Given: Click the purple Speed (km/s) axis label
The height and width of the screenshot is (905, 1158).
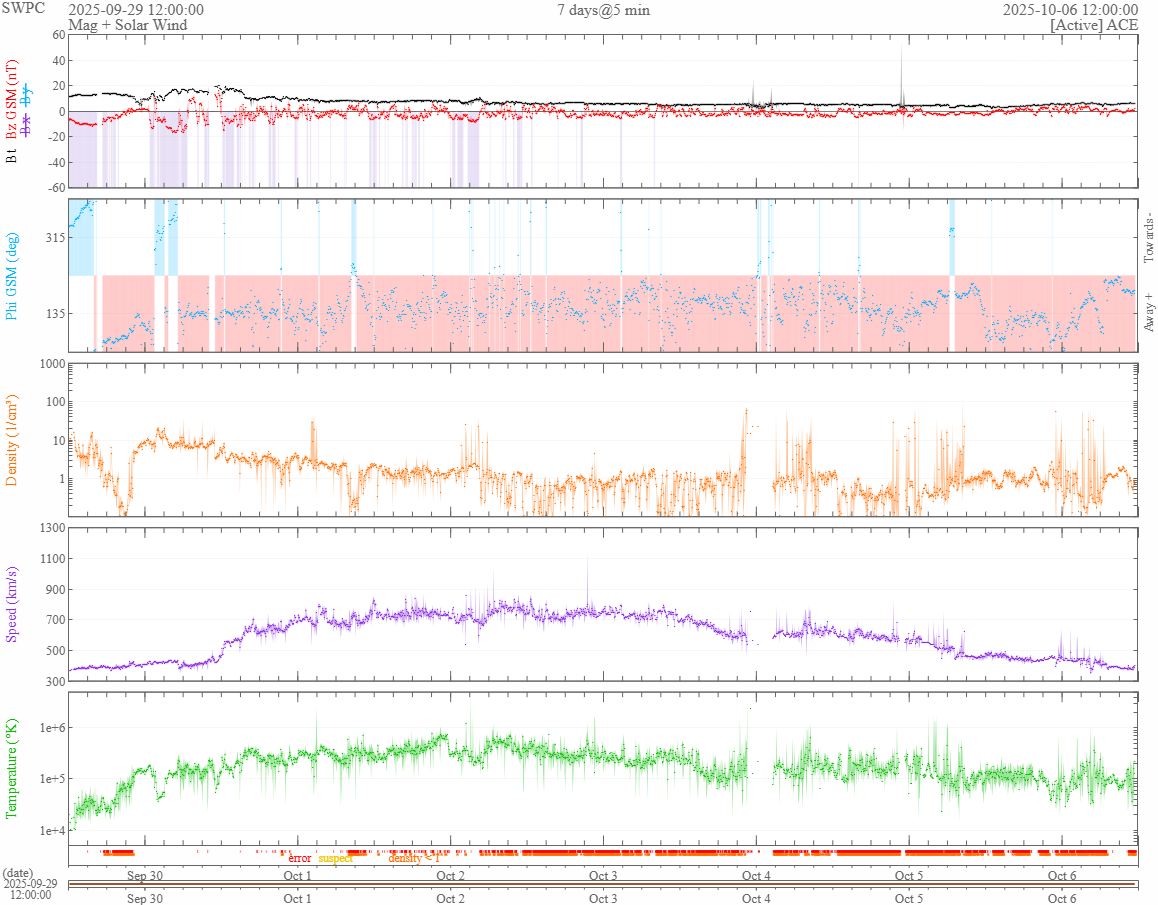Looking at the screenshot, I should [x=12, y=603].
